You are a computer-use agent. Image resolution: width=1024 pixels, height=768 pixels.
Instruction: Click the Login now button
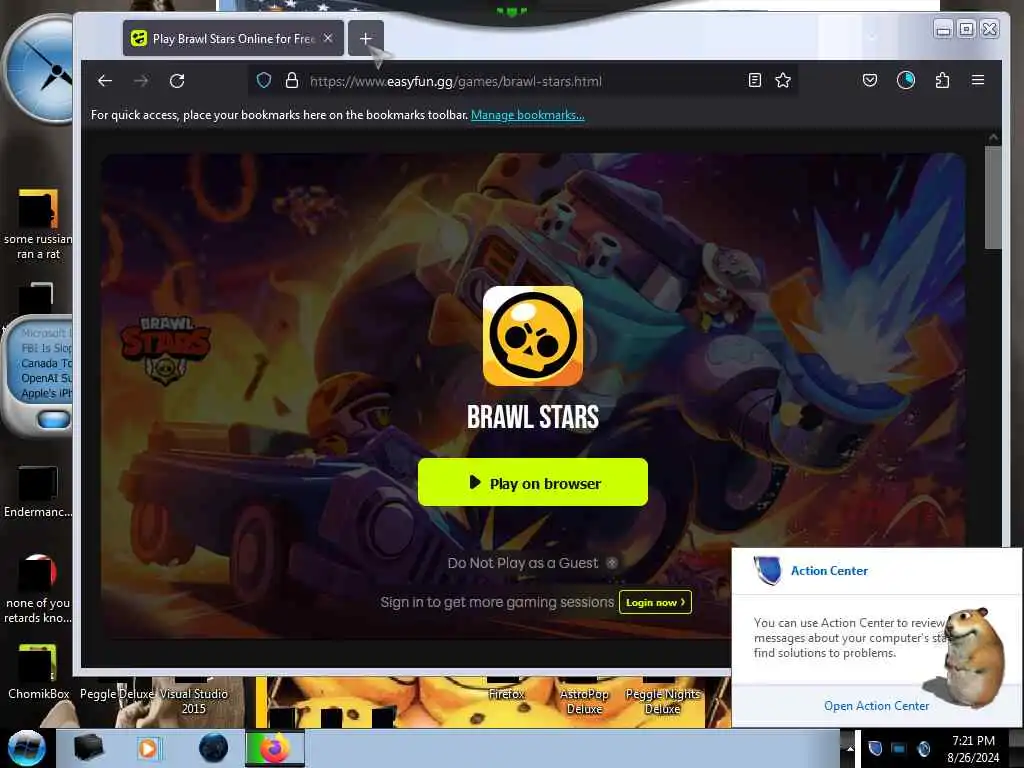click(x=655, y=602)
